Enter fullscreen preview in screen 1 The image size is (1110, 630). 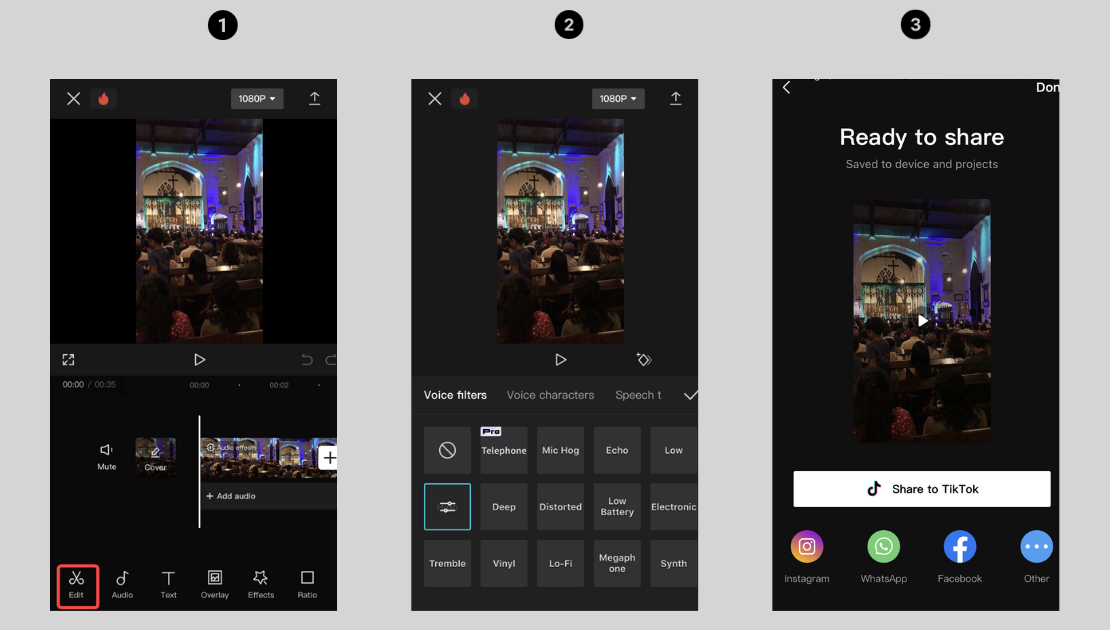pos(69,360)
